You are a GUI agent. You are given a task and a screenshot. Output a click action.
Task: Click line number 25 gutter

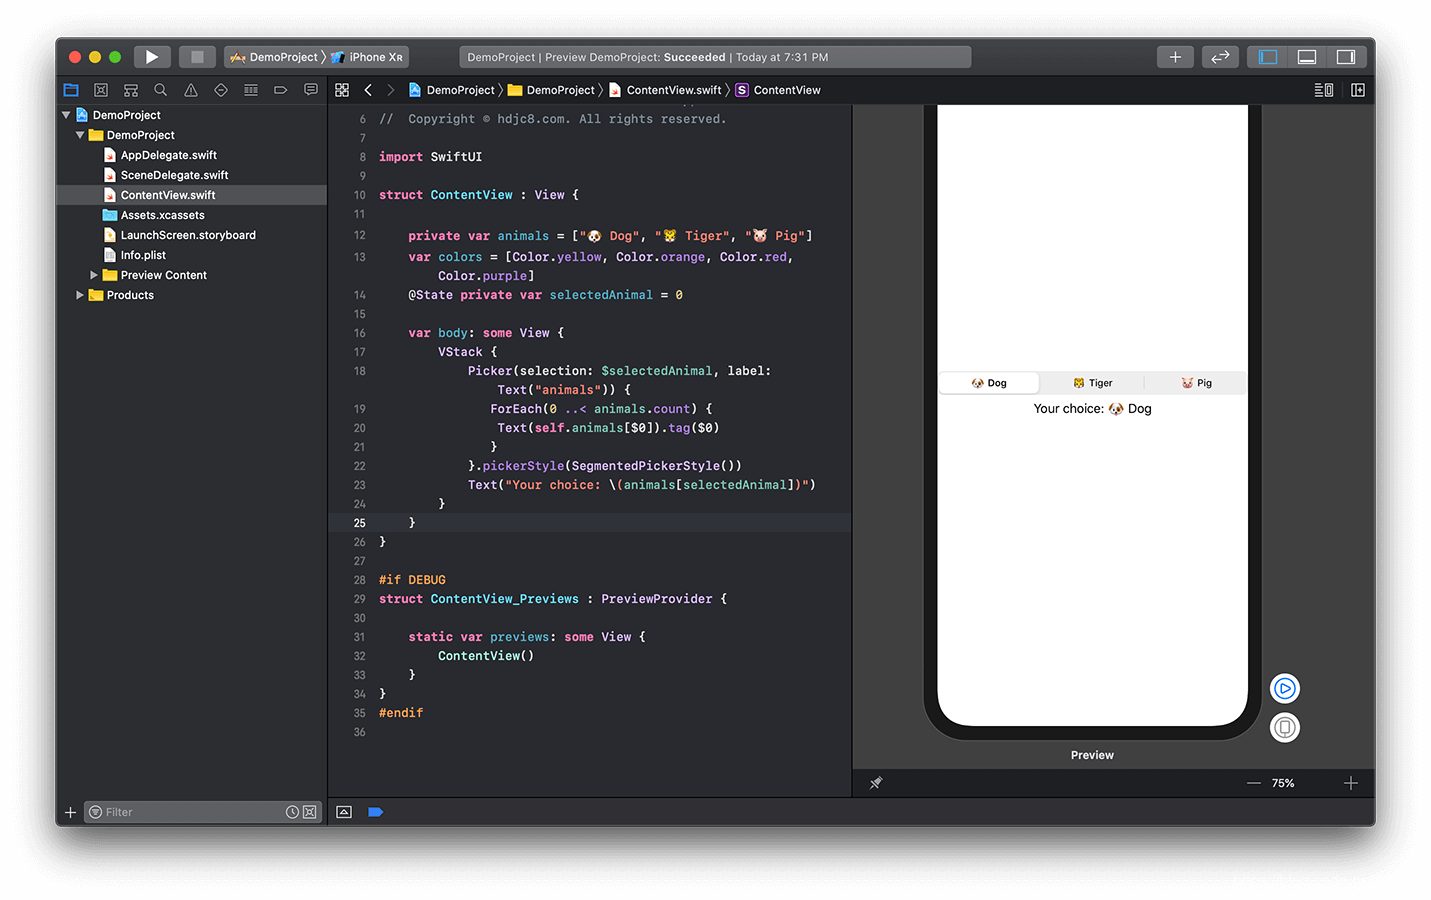click(359, 523)
